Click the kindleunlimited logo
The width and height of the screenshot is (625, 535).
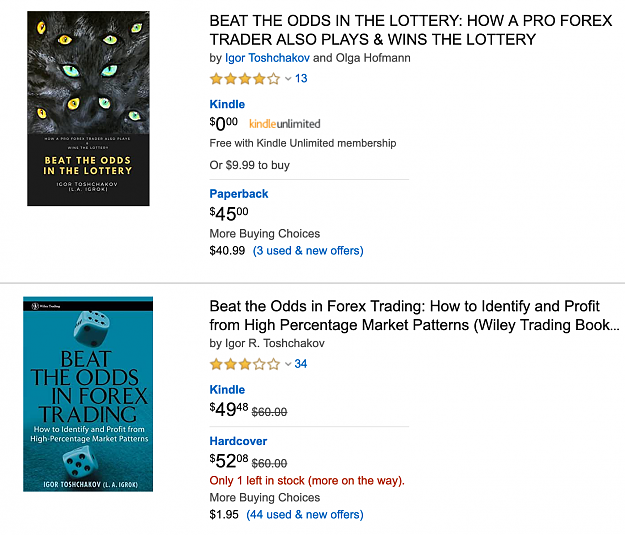(285, 124)
